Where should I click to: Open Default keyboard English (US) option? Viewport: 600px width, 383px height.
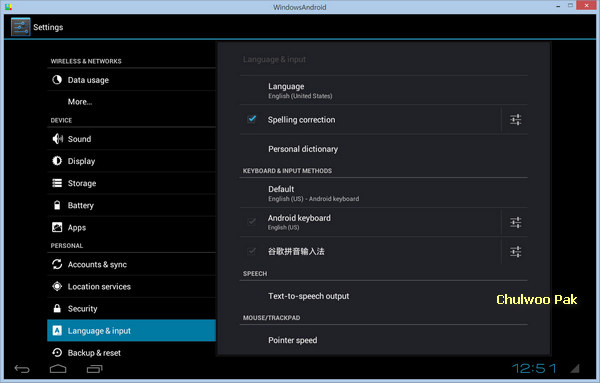384,193
